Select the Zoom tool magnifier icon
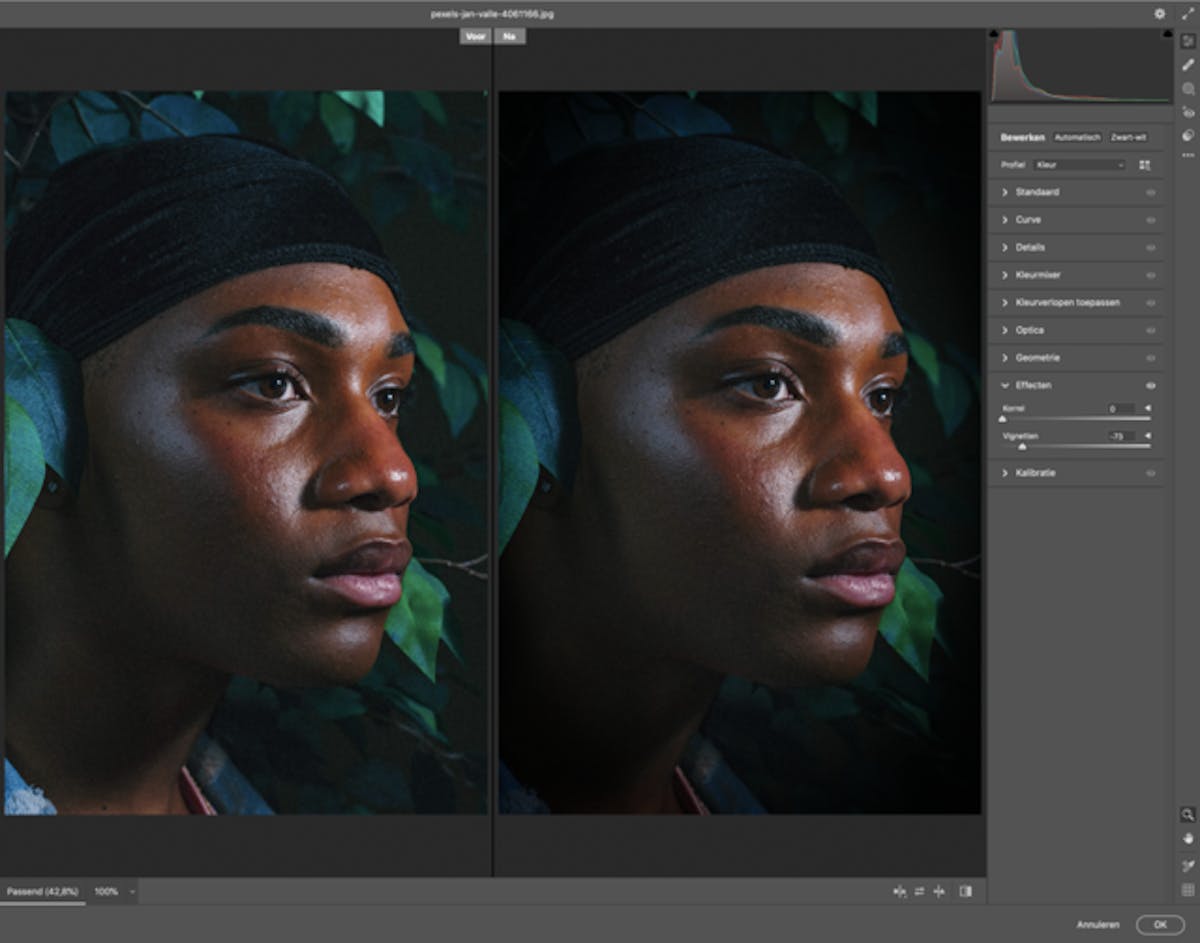This screenshot has height=943, width=1200. (x=1188, y=814)
